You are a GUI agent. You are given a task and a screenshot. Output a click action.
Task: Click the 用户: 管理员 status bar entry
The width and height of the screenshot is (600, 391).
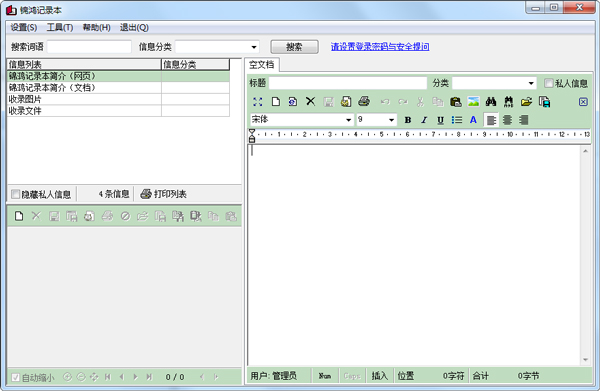[274, 376]
